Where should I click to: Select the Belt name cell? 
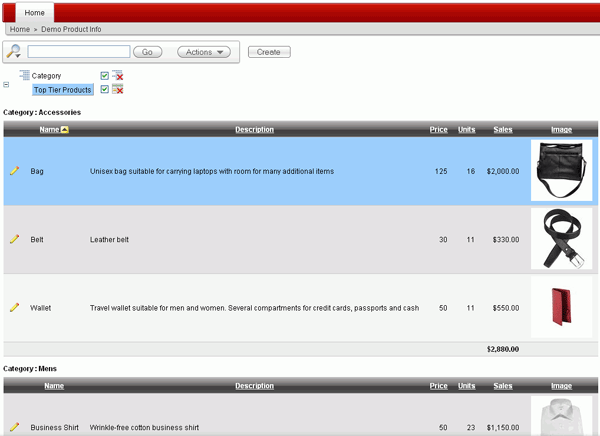tap(37, 240)
